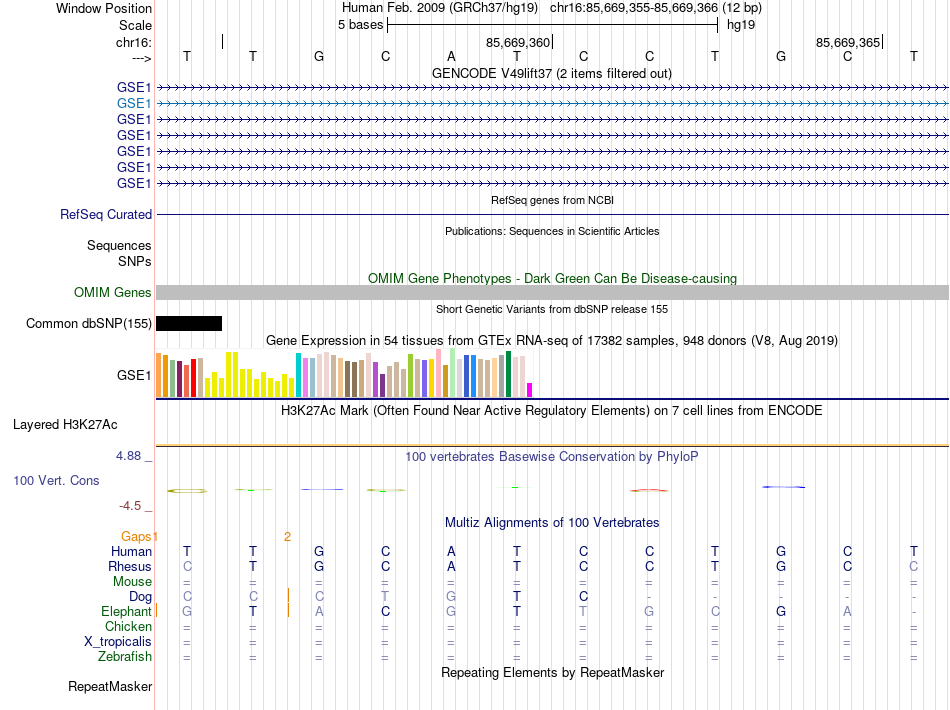Image resolution: width=950 pixels, height=710 pixels.
Task: Click the SNPs track label
Action: coord(135,261)
